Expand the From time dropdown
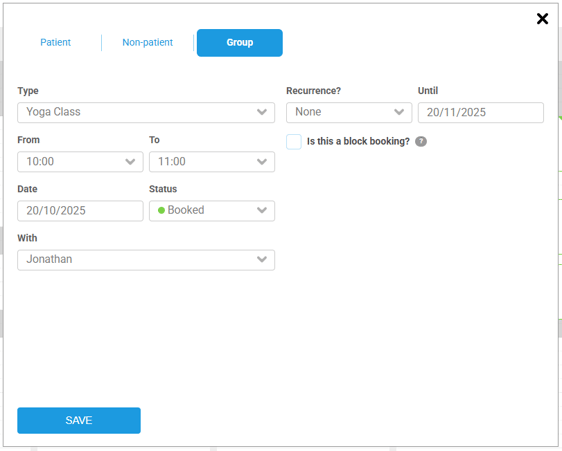This screenshot has width=562, height=451. click(x=80, y=162)
